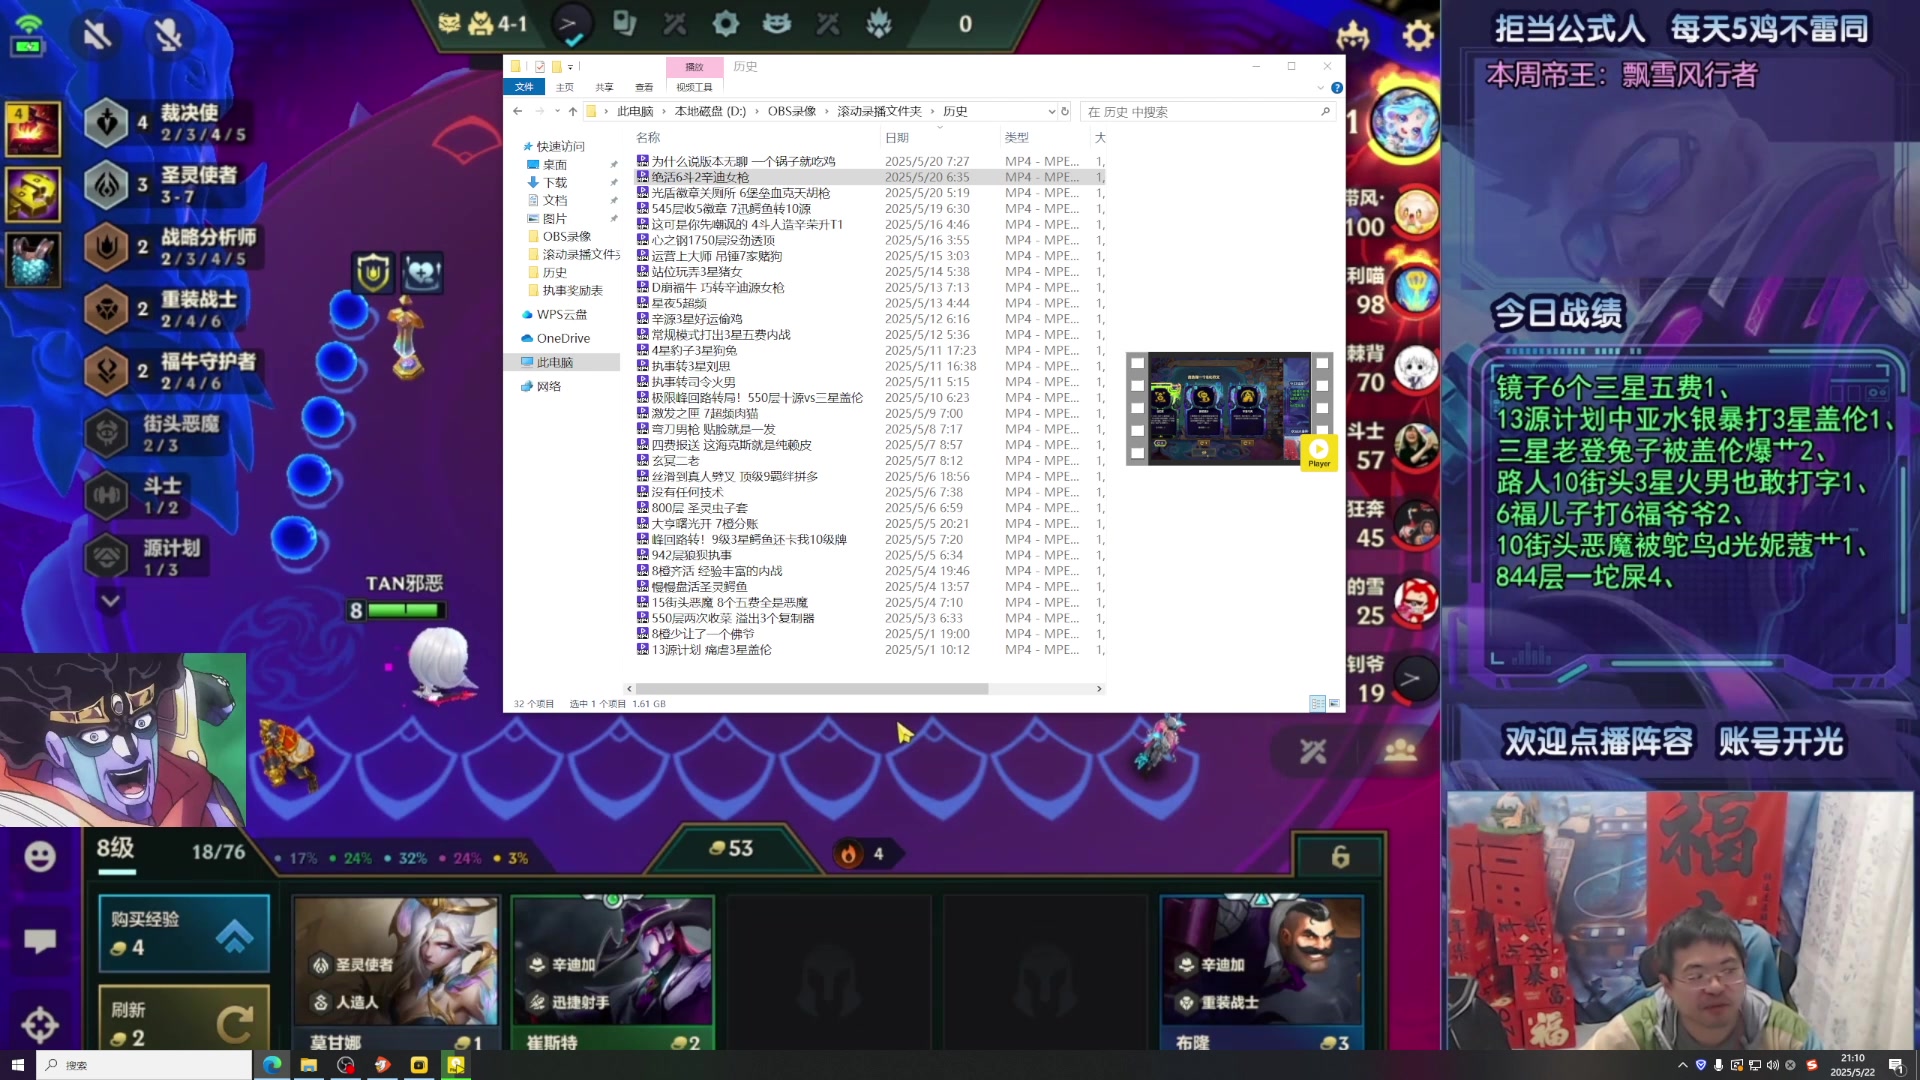The width and height of the screenshot is (1920, 1080).
Task: Click the players icon near the bench
Action: (x=1400, y=750)
